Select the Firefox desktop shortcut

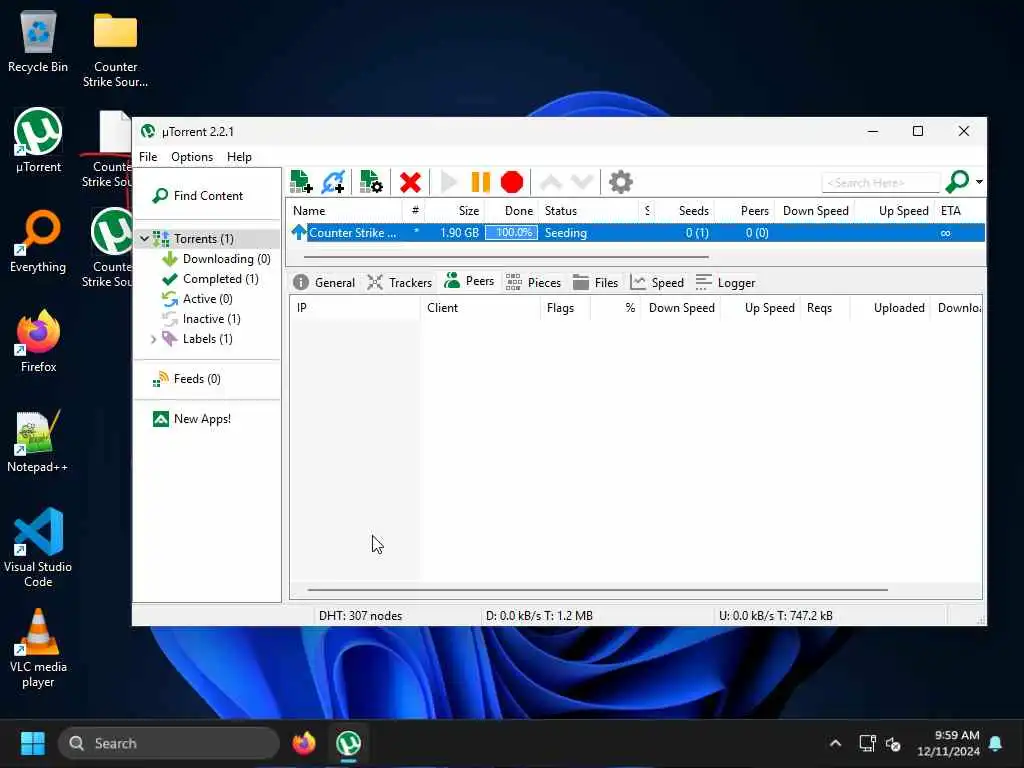coord(38,341)
